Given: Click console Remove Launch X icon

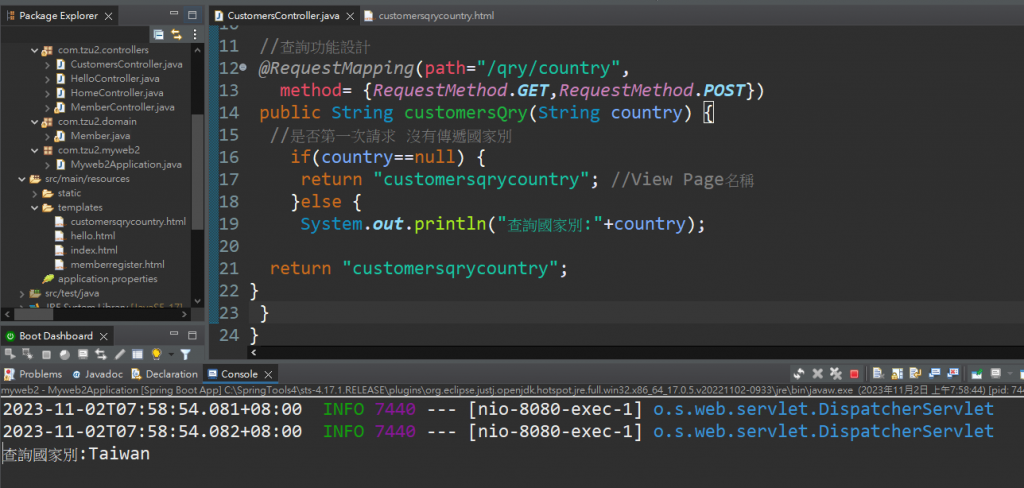Looking at the screenshot, I should 817,374.
